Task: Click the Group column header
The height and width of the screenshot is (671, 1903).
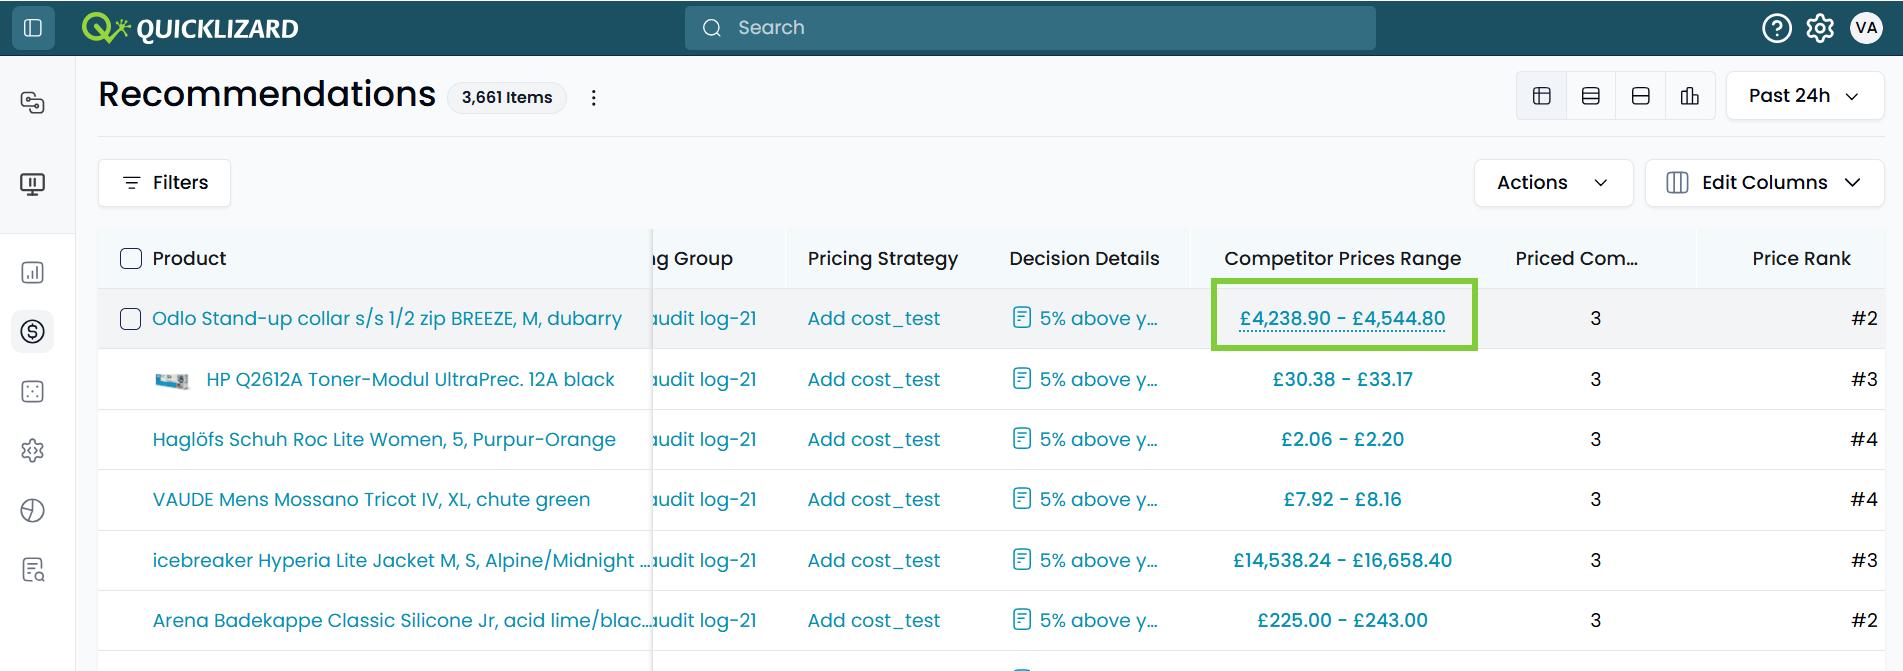Action: 693,259
